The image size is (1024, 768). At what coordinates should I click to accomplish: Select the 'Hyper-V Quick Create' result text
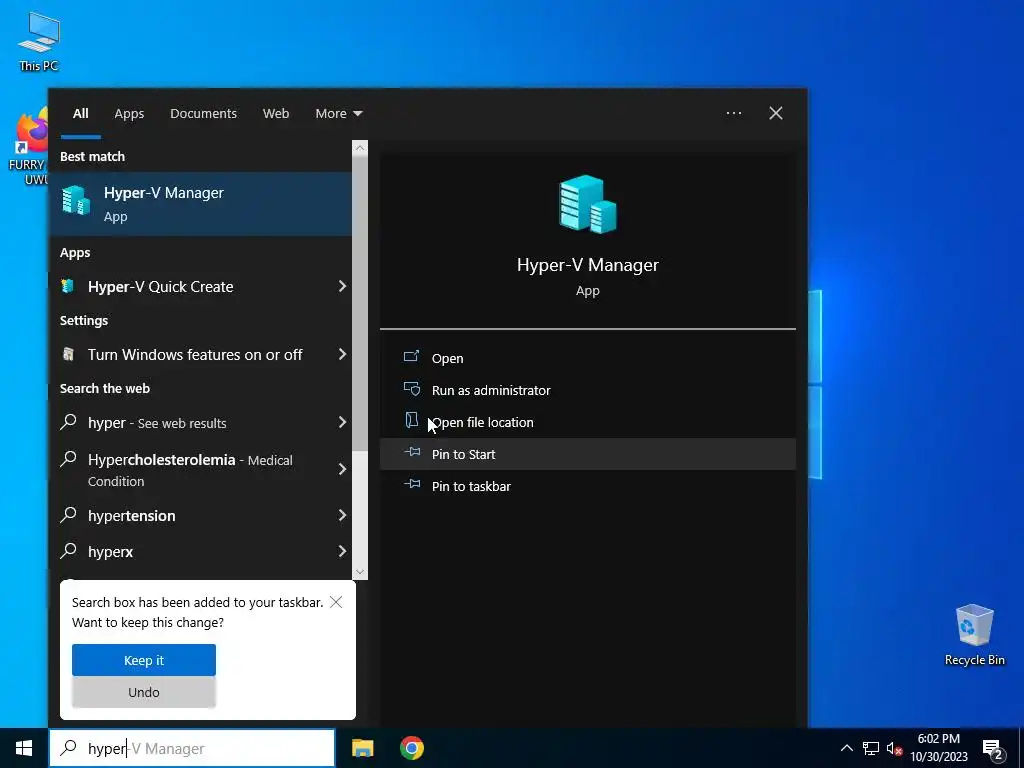tap(161, 286)
